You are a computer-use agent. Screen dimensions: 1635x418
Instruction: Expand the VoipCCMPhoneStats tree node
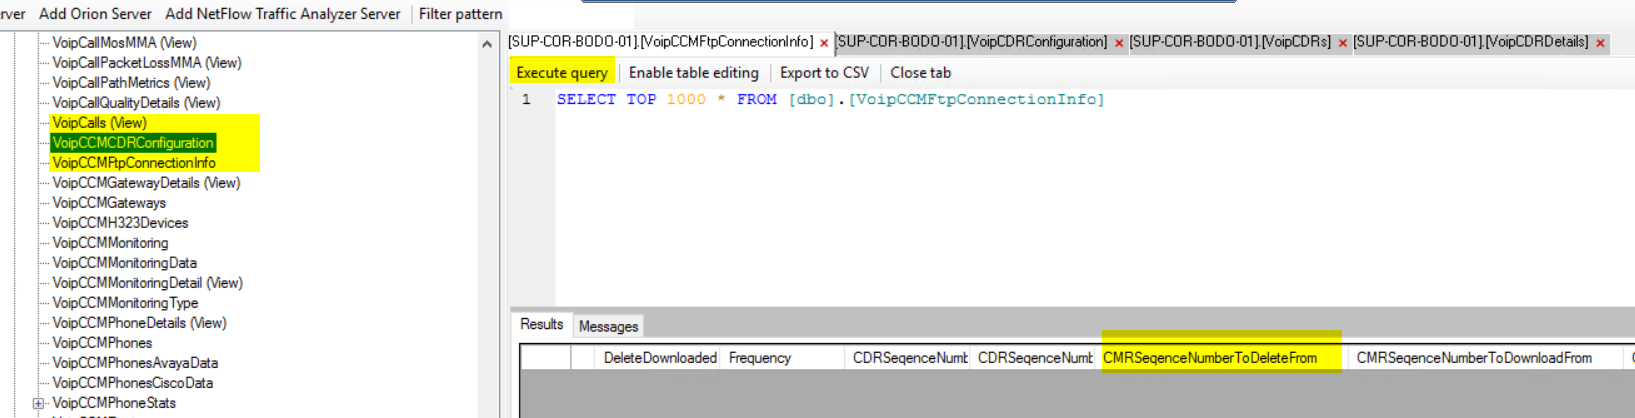(x=39, y=403)
